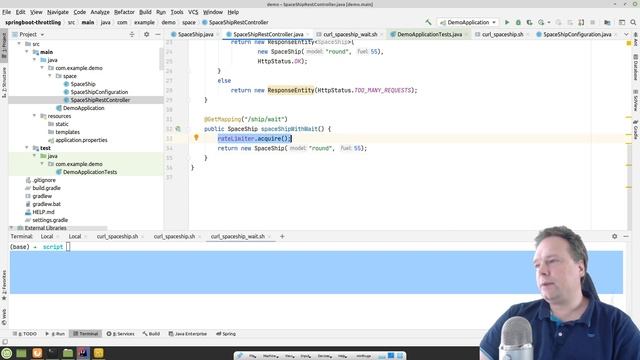The height and width of the screenshot is (360, 640).
Task: Click terminal input after script prompt
Action: coord(68,247)
